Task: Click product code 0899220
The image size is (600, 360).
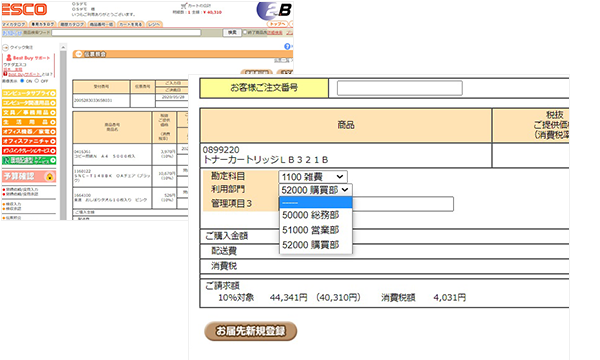Action: click(x=221, y=150)
